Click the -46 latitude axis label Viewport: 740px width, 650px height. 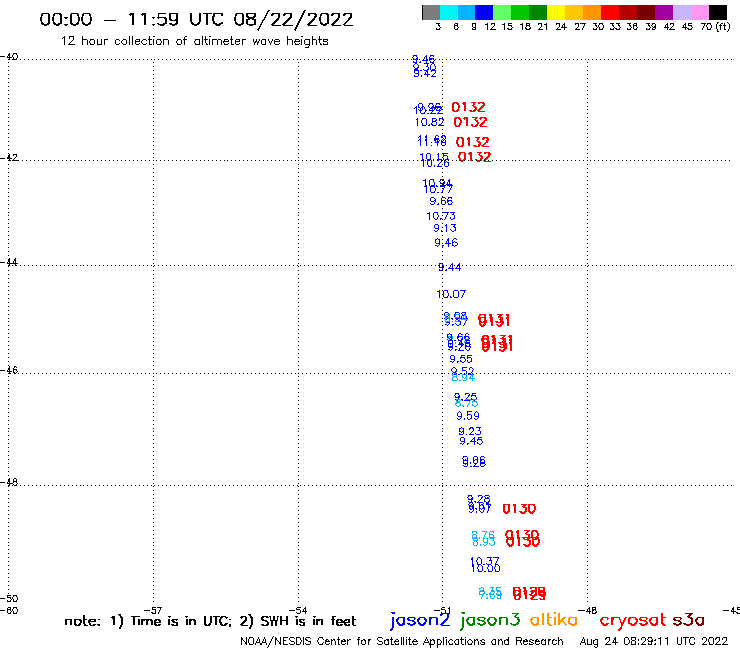tap(9, 370)
